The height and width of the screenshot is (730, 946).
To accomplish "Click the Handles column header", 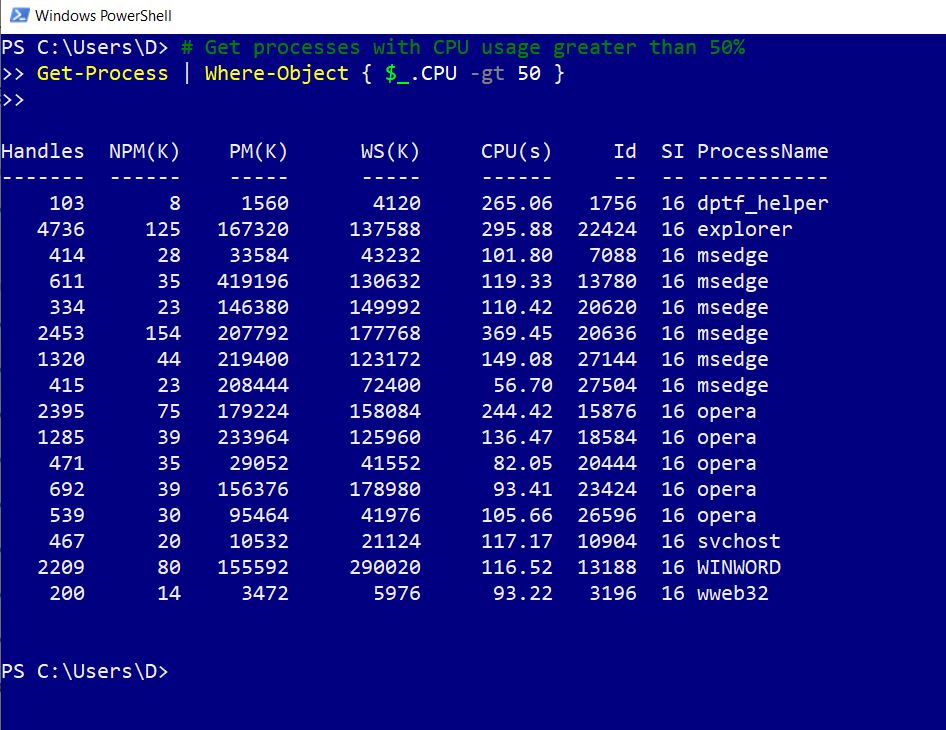I will (x=43, y=152).
